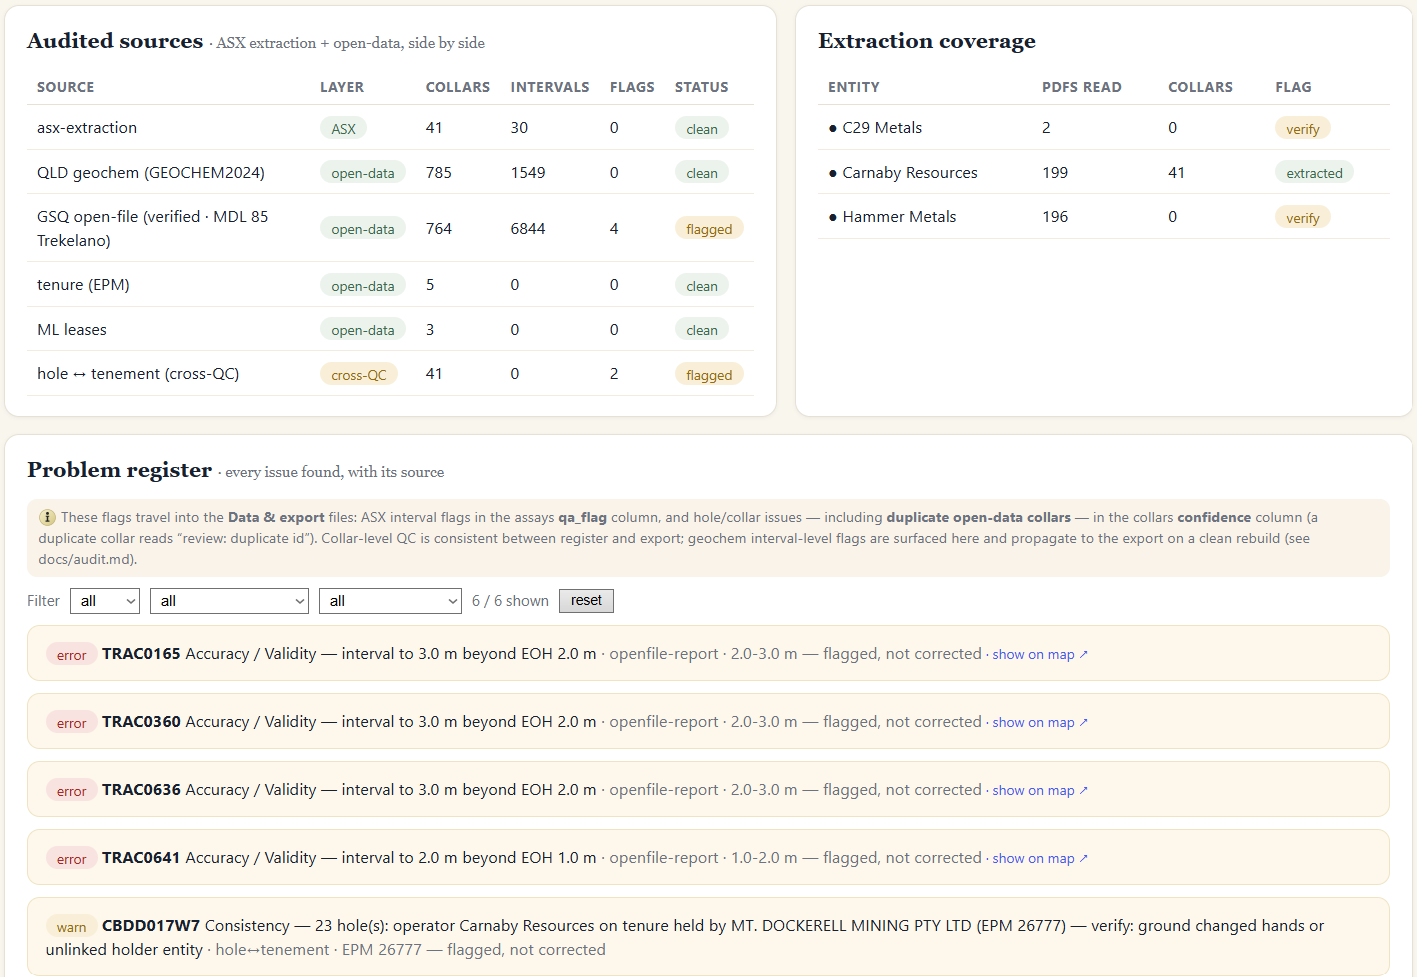Click clean status for tenure (EPM) row
The height and width of the screenshot is (977, 1417).
702,286
